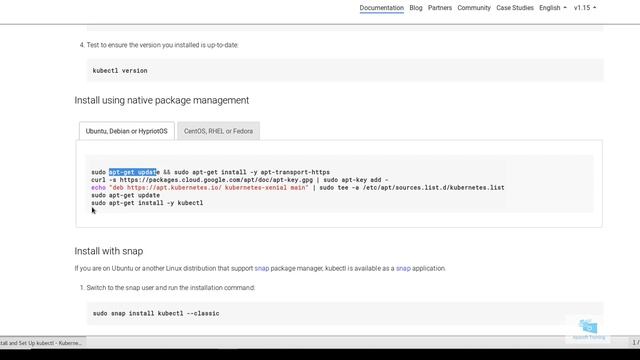Click 'Switch to the snap user' step text

171,288
